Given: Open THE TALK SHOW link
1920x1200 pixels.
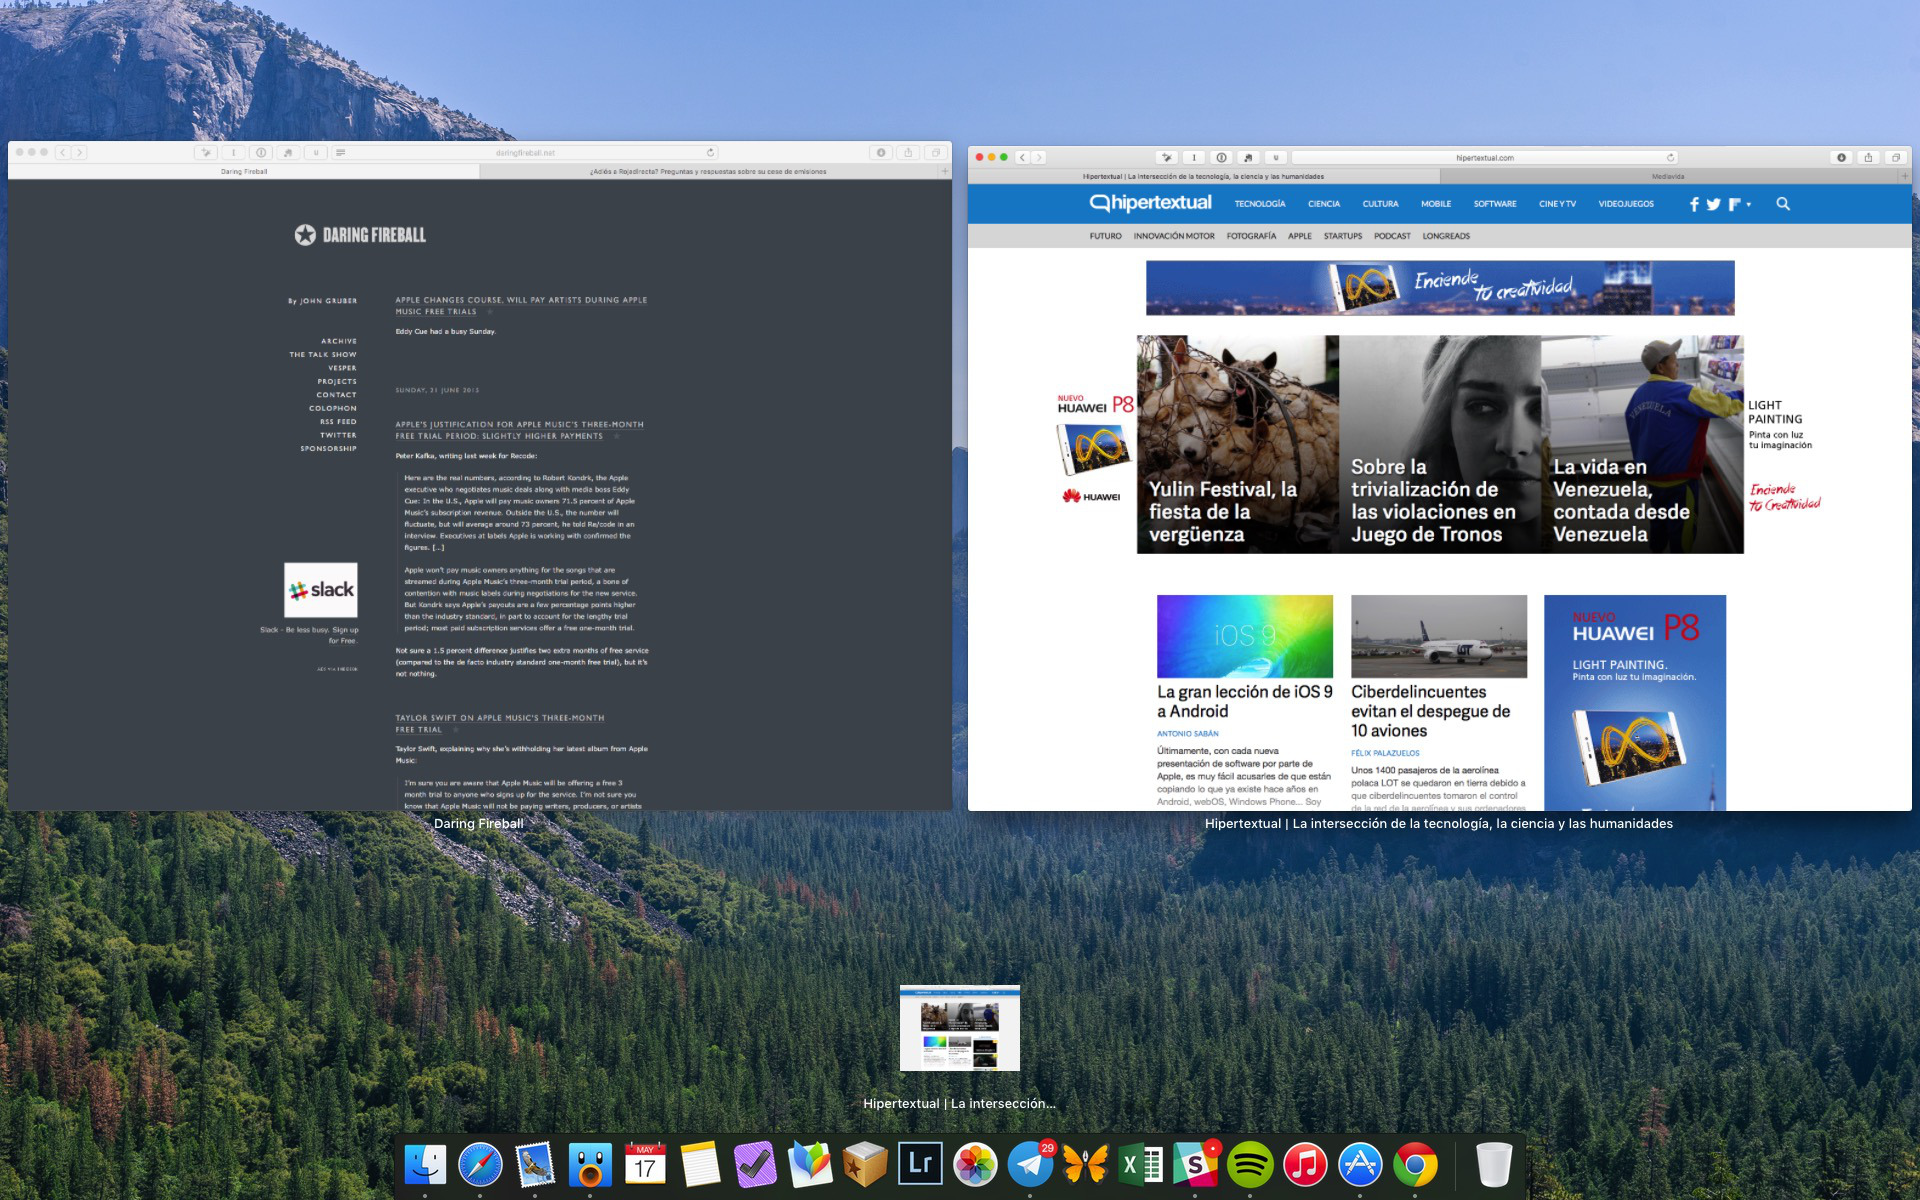Looking at the screenshot, I should coord(323,354).
